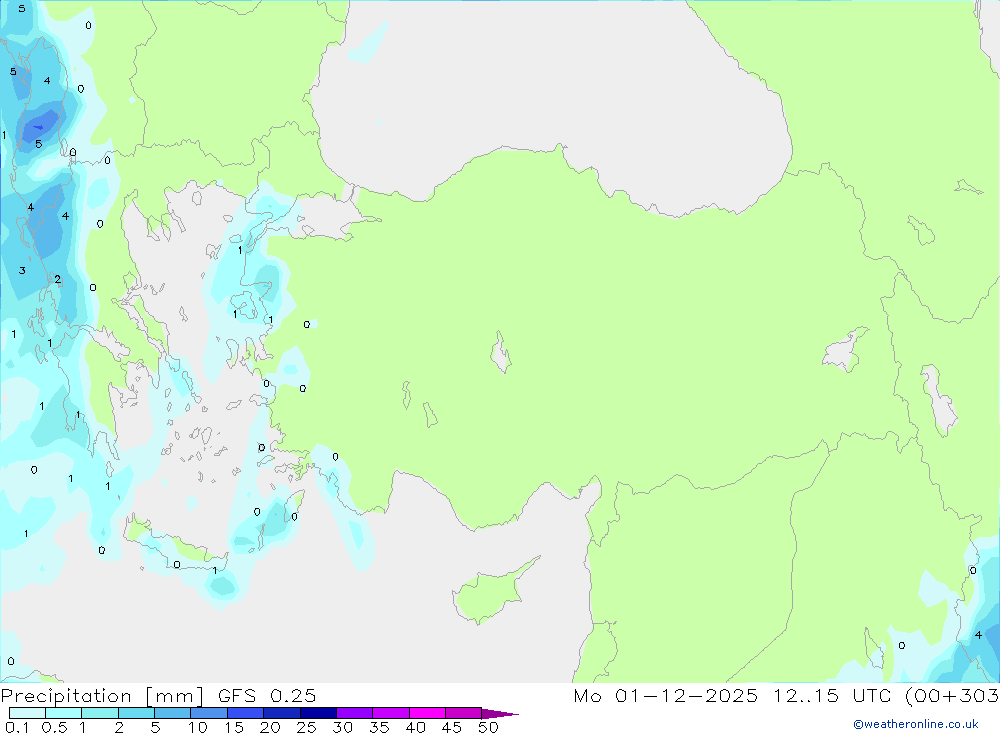
Task: Click the '0.1' legend scale label
Action: [x=17, y=727]
